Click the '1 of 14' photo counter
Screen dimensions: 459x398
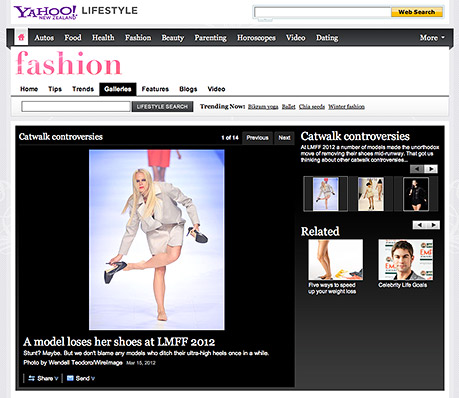(230, 138)
